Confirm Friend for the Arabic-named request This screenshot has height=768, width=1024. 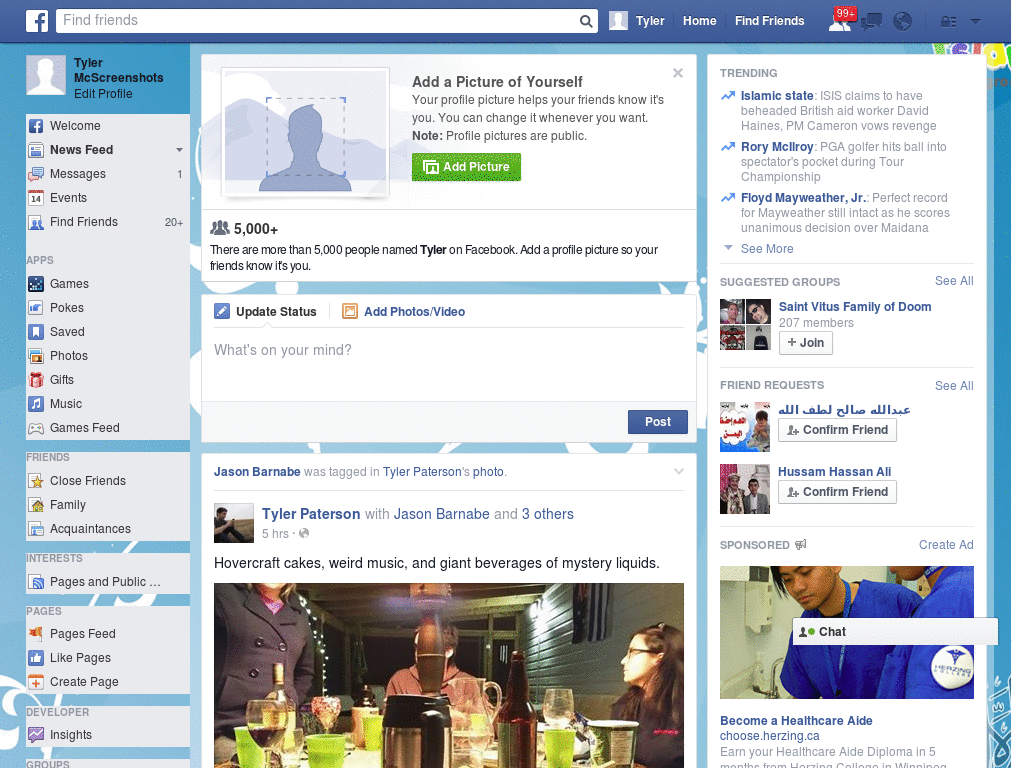pyautogui.click(x=837, y=430)
